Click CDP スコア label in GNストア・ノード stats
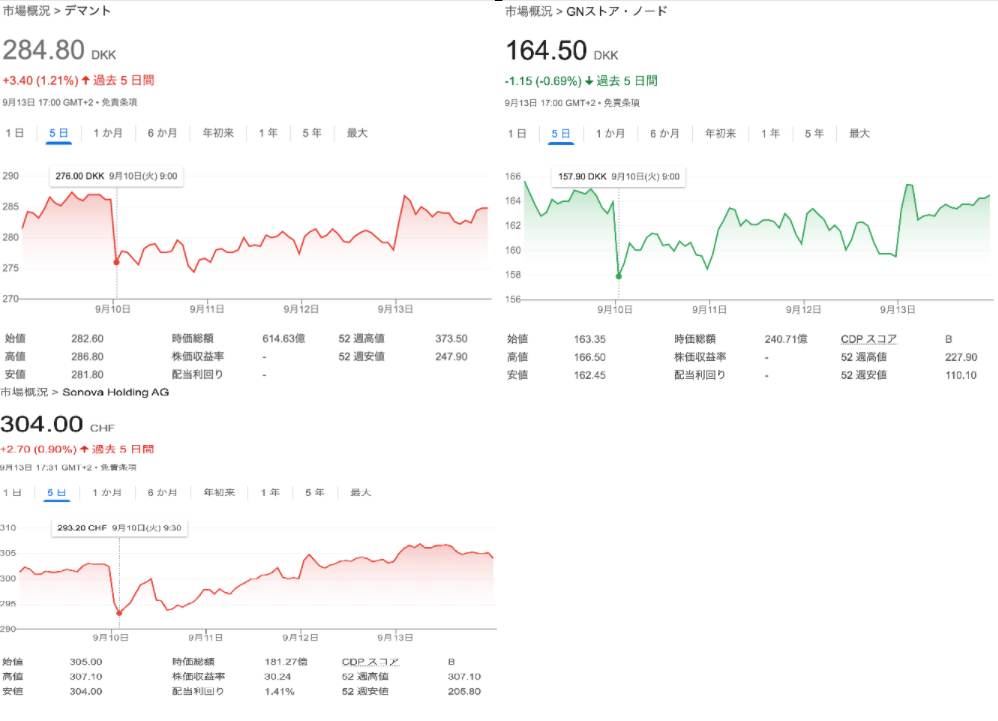Image resolution: width=998 pixels, height=721 pixels. (x=869, y=339)
